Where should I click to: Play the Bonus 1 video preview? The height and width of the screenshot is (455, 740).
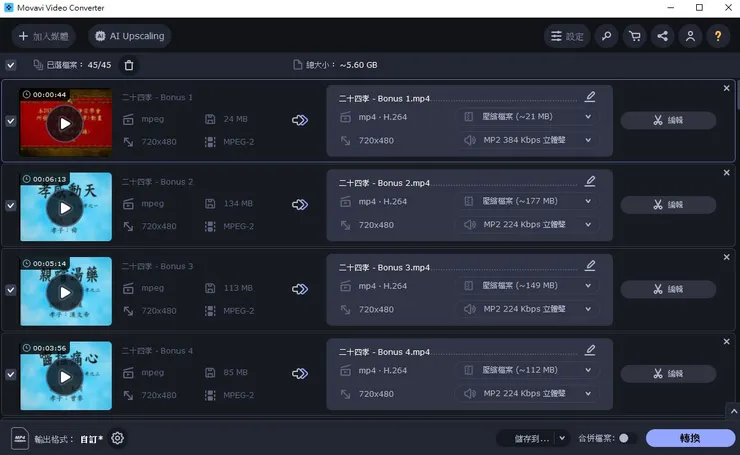coord(65,124)
